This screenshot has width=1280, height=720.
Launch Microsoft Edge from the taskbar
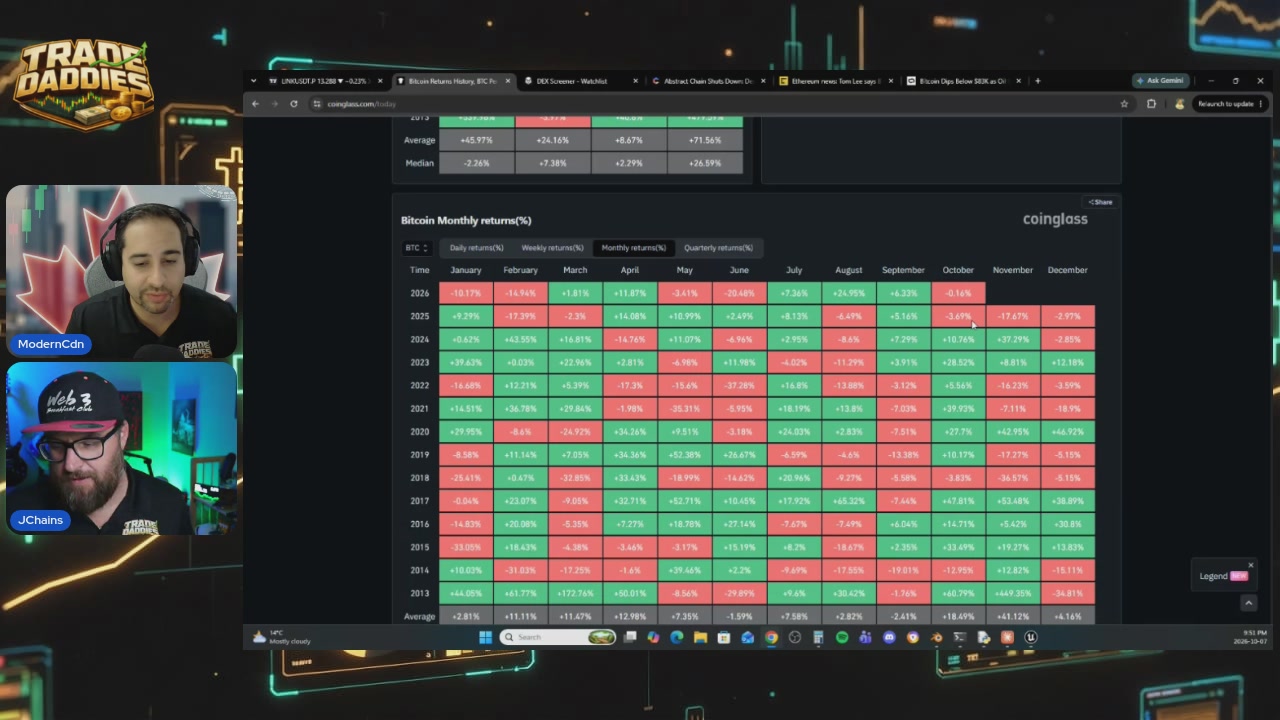(x=677, y=637)
